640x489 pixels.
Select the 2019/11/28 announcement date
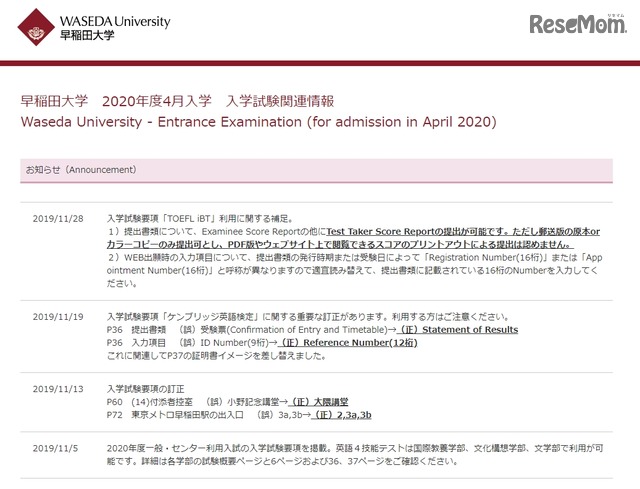coord(59,217)
